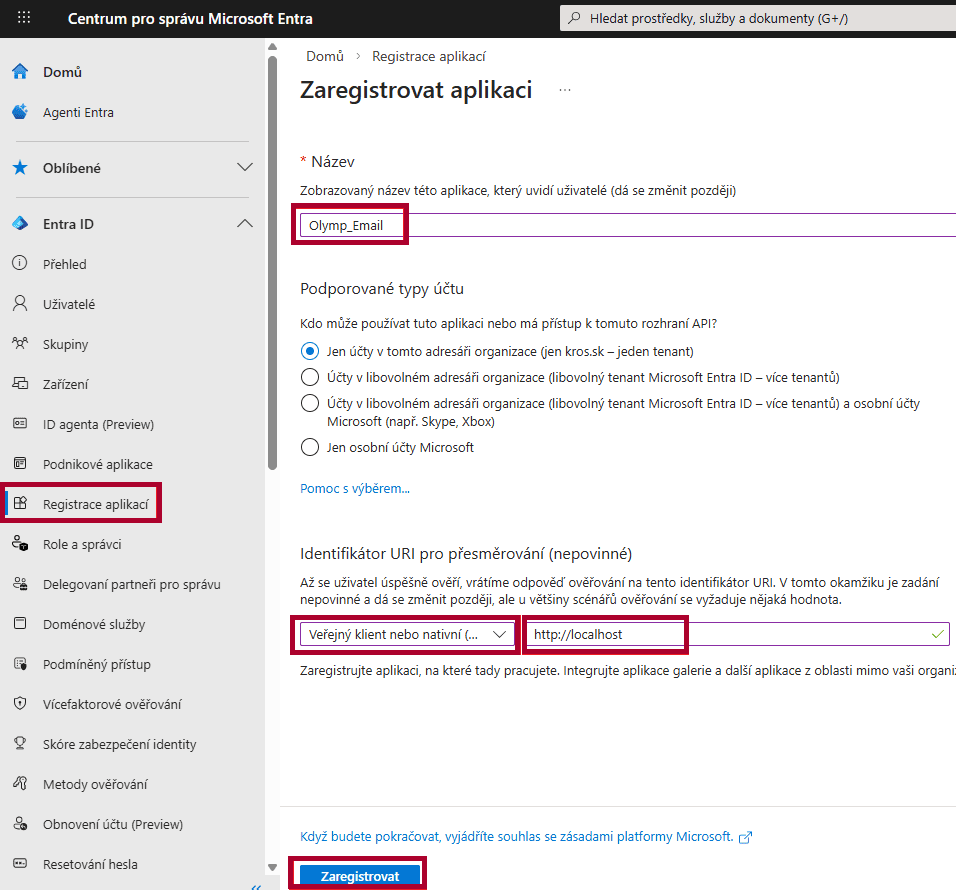Open Podnikové aplikace menu item
Image resolution: width=956 pixels, height=890 pixels.
pyautogui.click(x=97, y=464)
